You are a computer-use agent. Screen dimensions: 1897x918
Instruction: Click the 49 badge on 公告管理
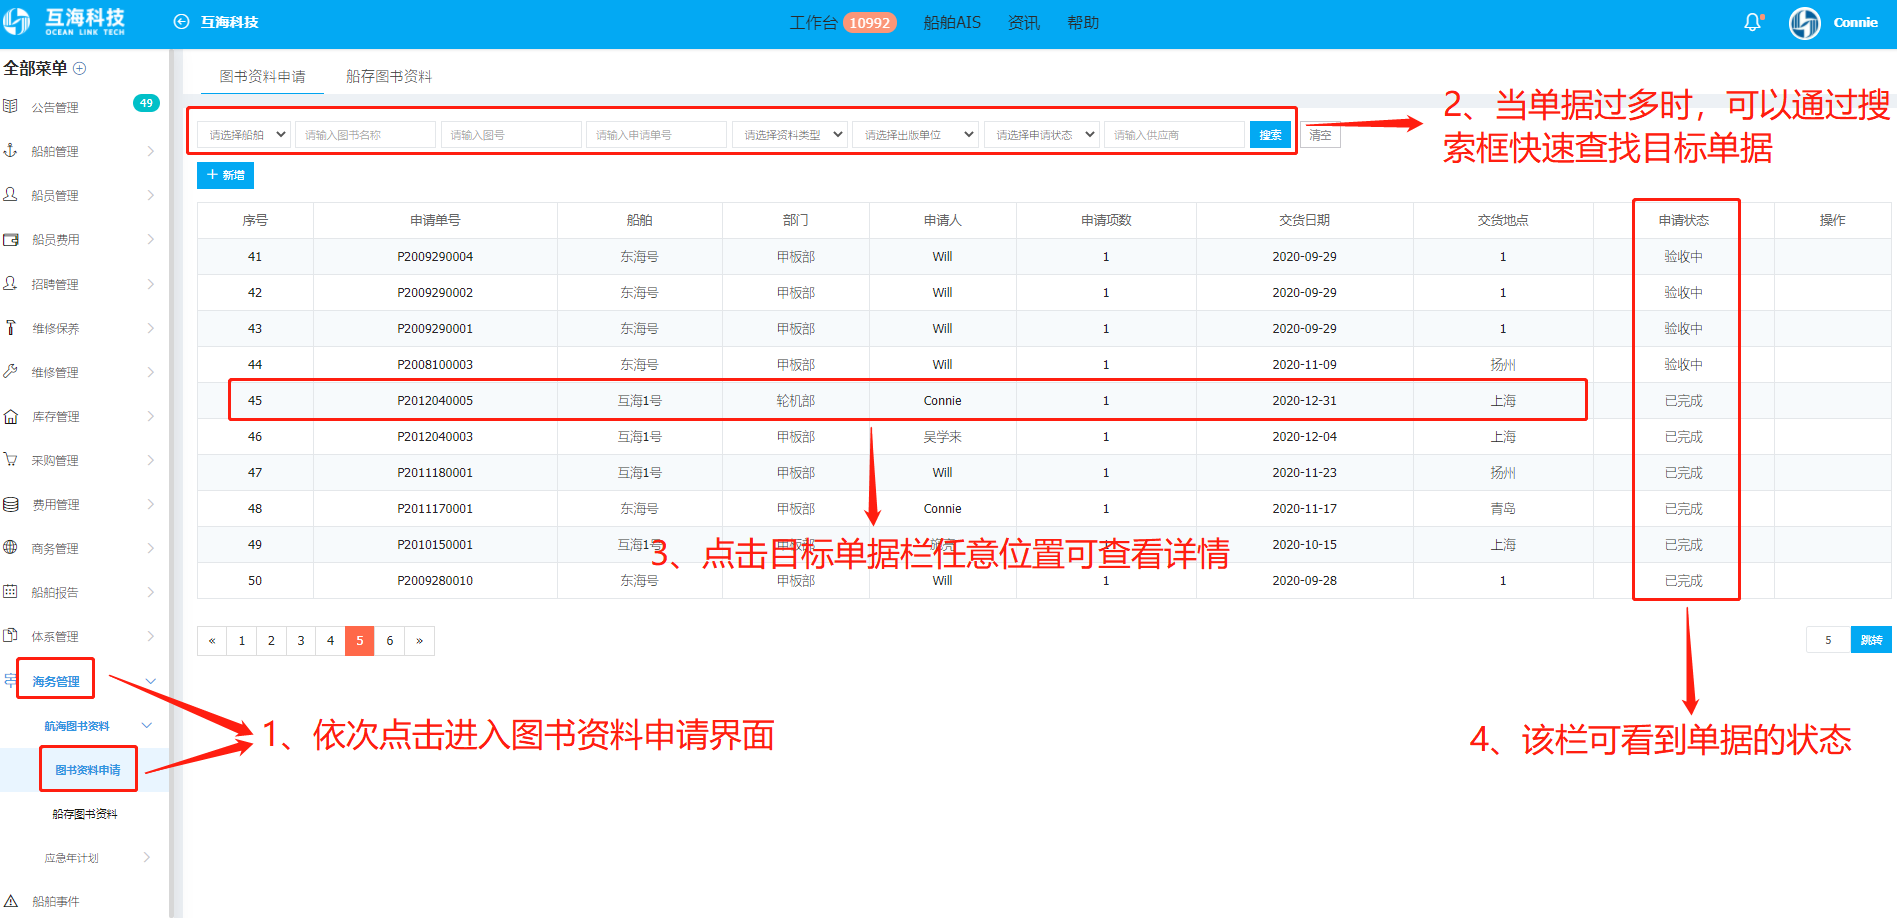(146, 103)
